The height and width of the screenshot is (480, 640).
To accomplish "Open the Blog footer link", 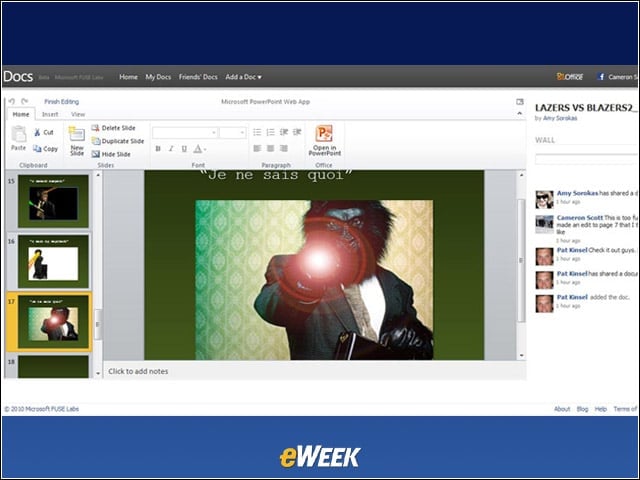I will pyautogui.click(x=582, y=409).
